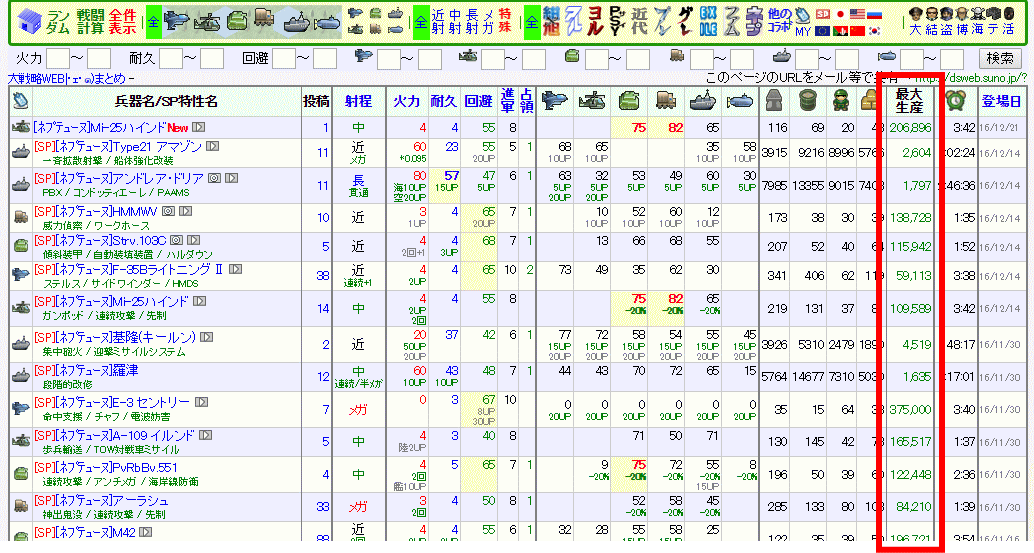Sort table by 火力 column
1034x553 pixels.
pos(406,101)
